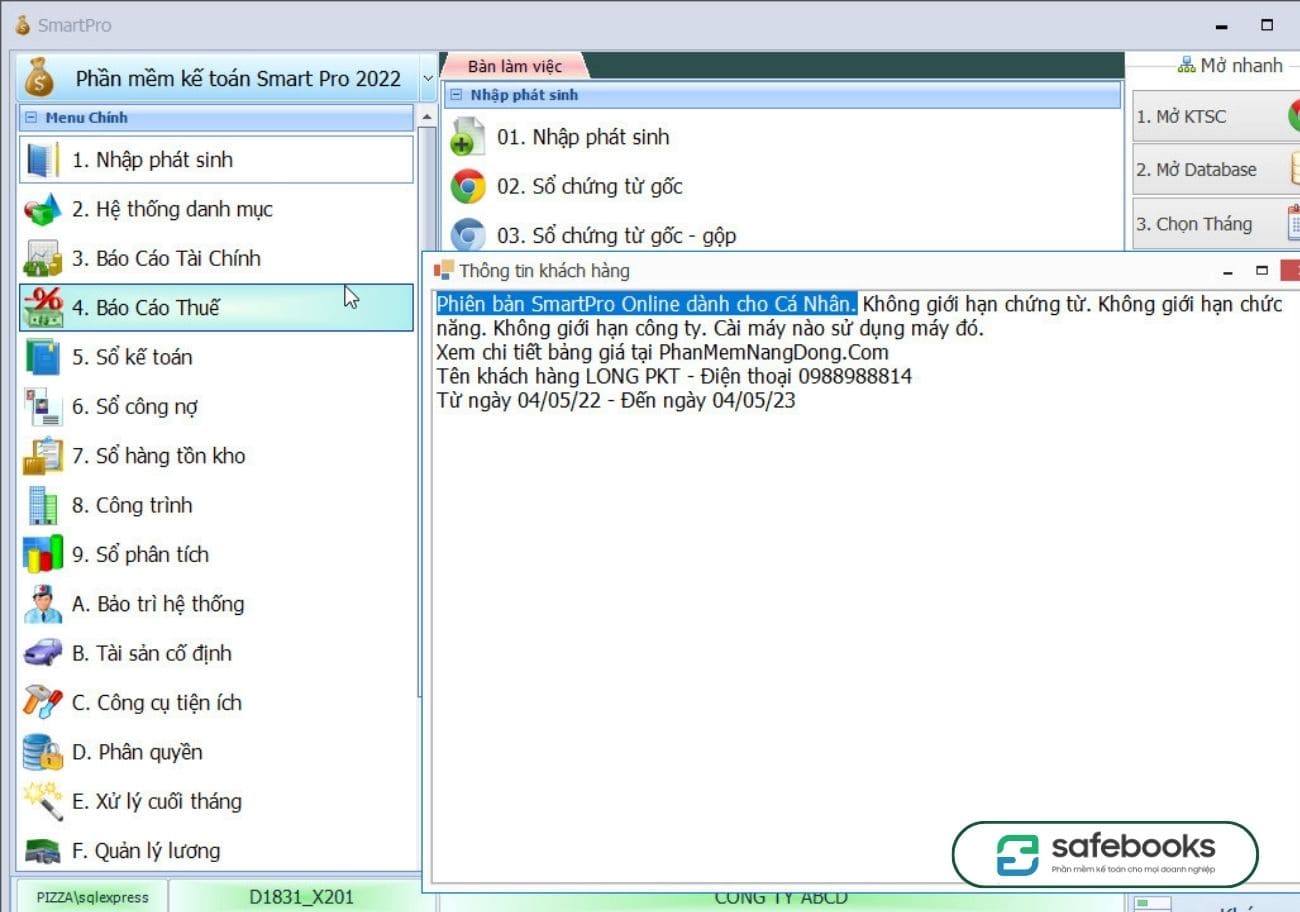Screen dimensions: 1300x912
Task: Click the 2. Mở Database quick button
Action: tap(1216, 169)
